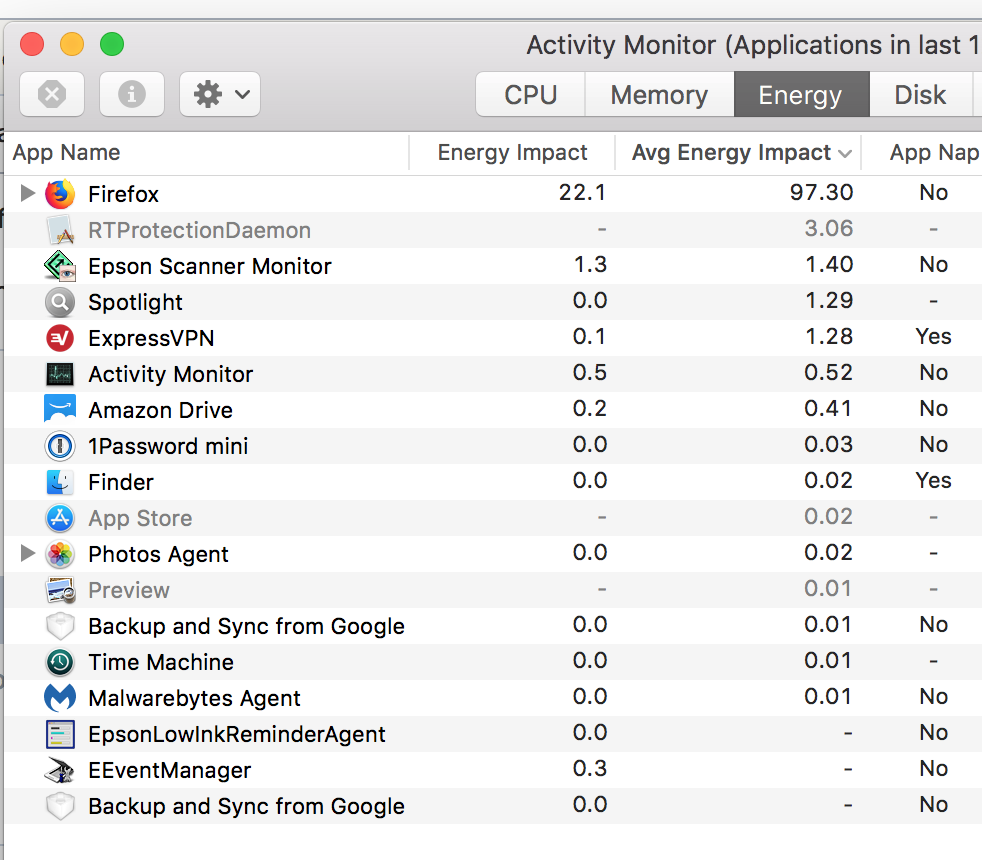Click the 1Password mini icon
The height and width of the screenshot is (860, 982).
click(x=60, y=446)
